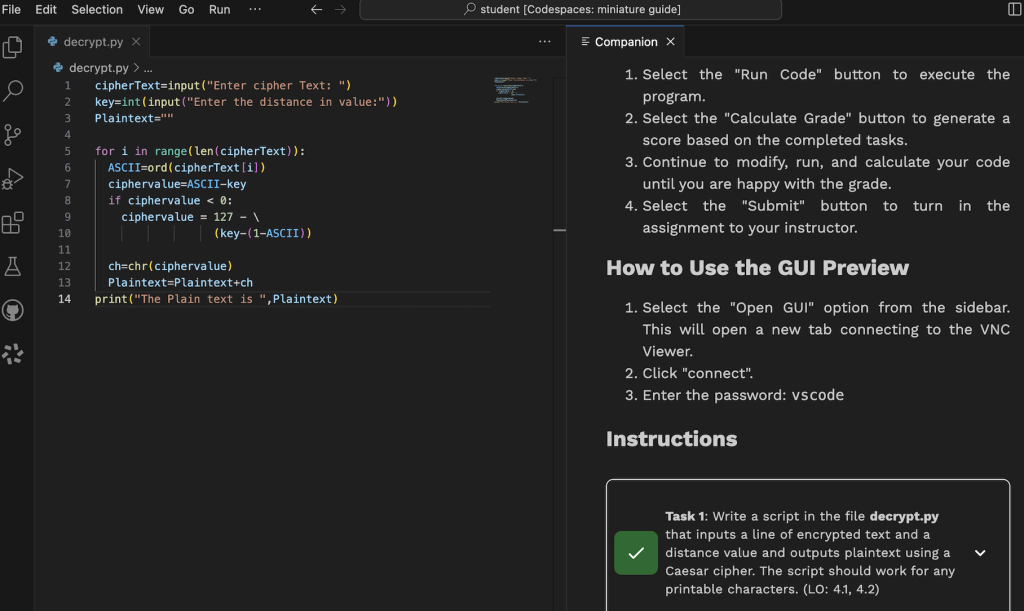The width and height of the screenshot is (1024, 611).
Task: Open the Explorer view in activity bar
Action: coord(13,47)
